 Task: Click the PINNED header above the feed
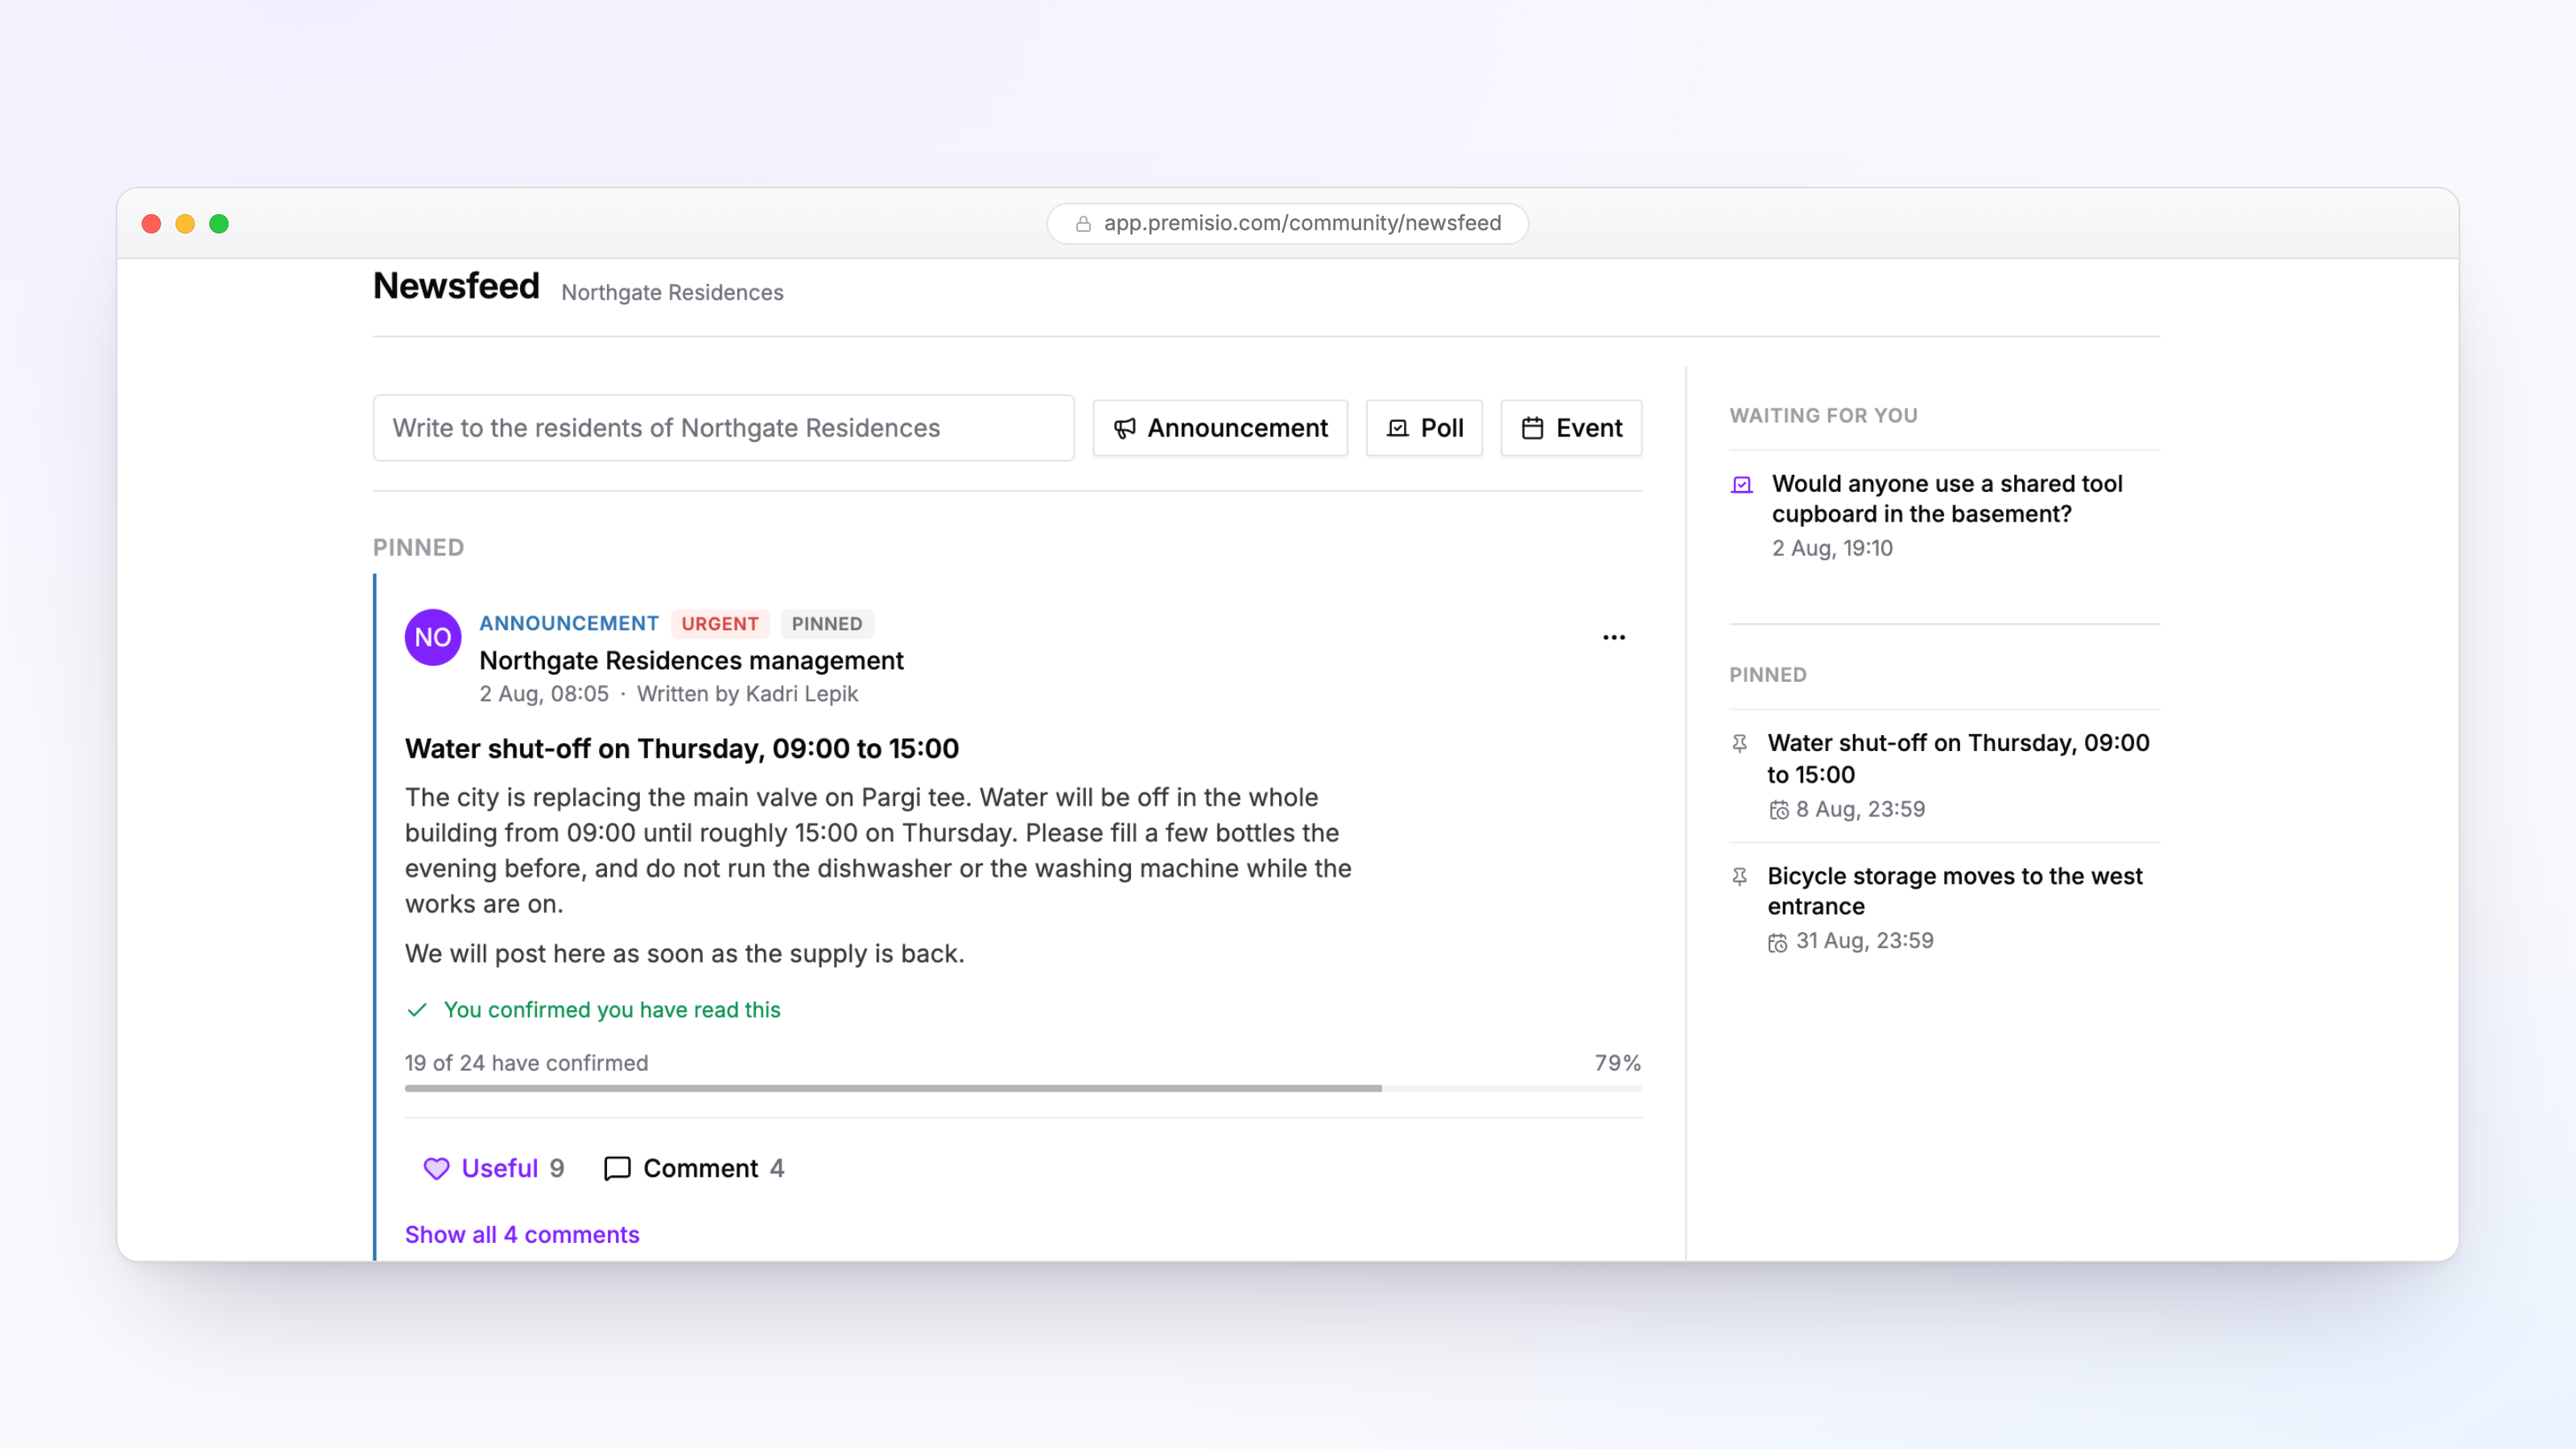pos(418,548)
